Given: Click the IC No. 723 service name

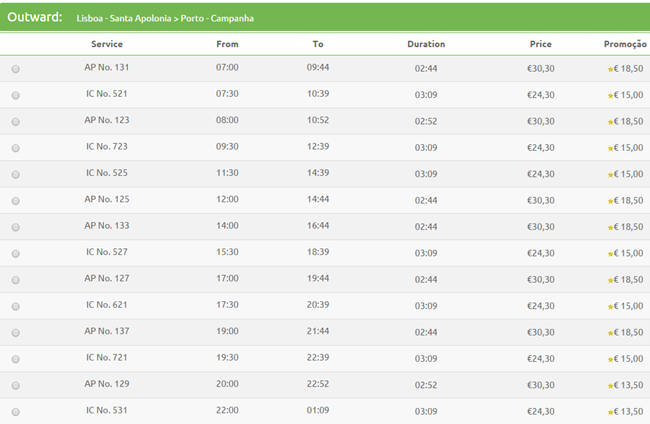Looking at the screenshot, I should (x=107, y=146).
